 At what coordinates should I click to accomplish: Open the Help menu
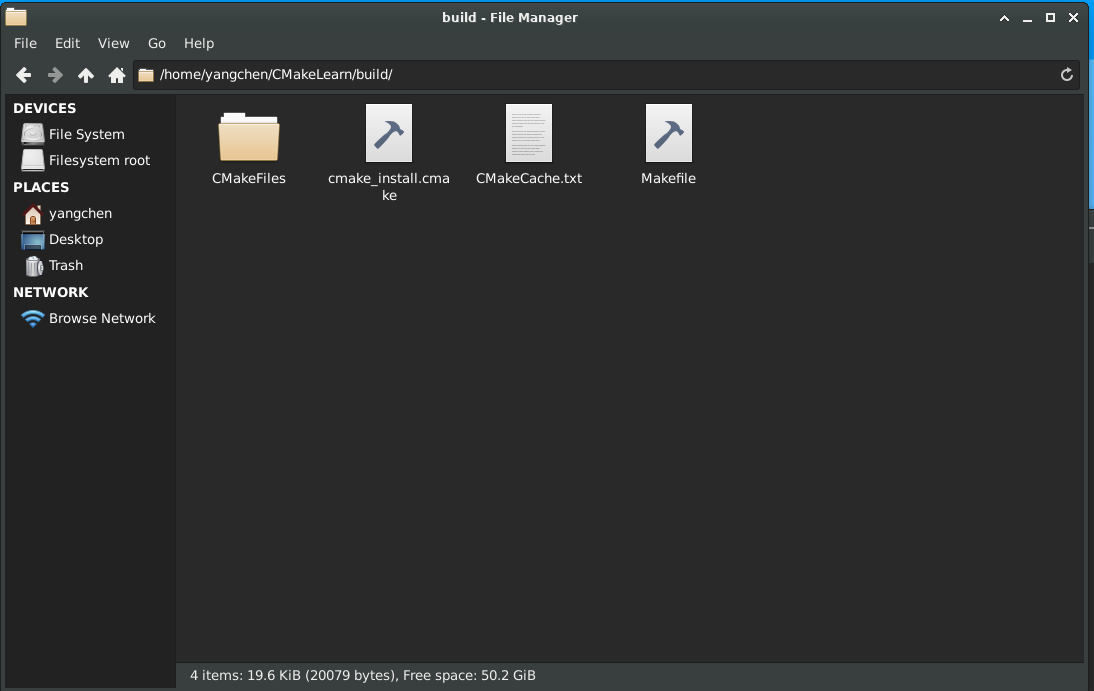point(199,43)
